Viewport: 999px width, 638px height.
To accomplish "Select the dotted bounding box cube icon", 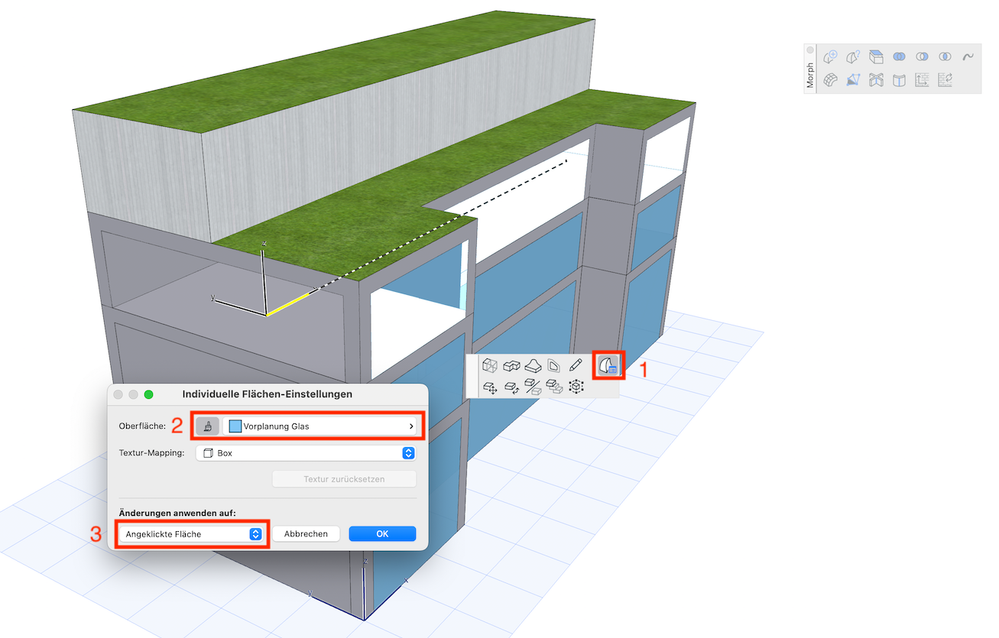I will (576, 387).
